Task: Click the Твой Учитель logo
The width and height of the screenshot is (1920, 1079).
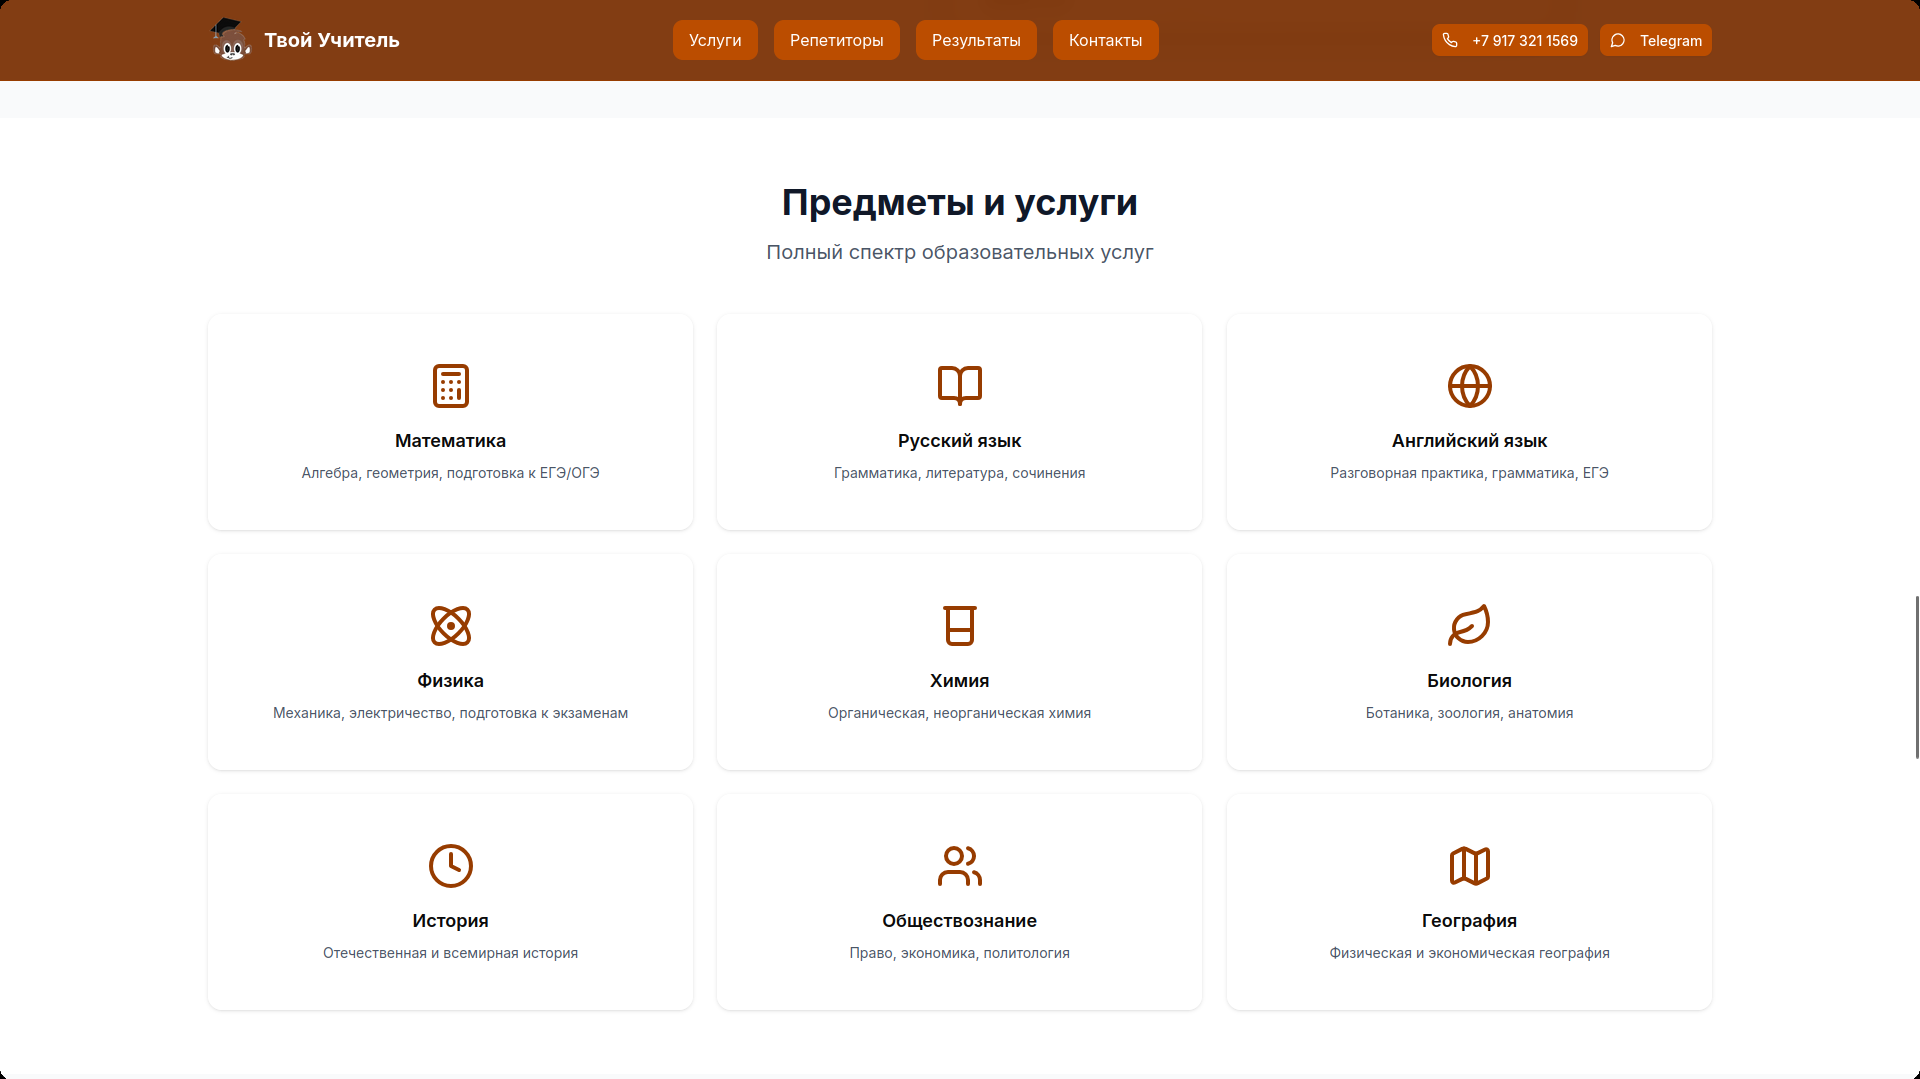Action: [x=304, y=40]
